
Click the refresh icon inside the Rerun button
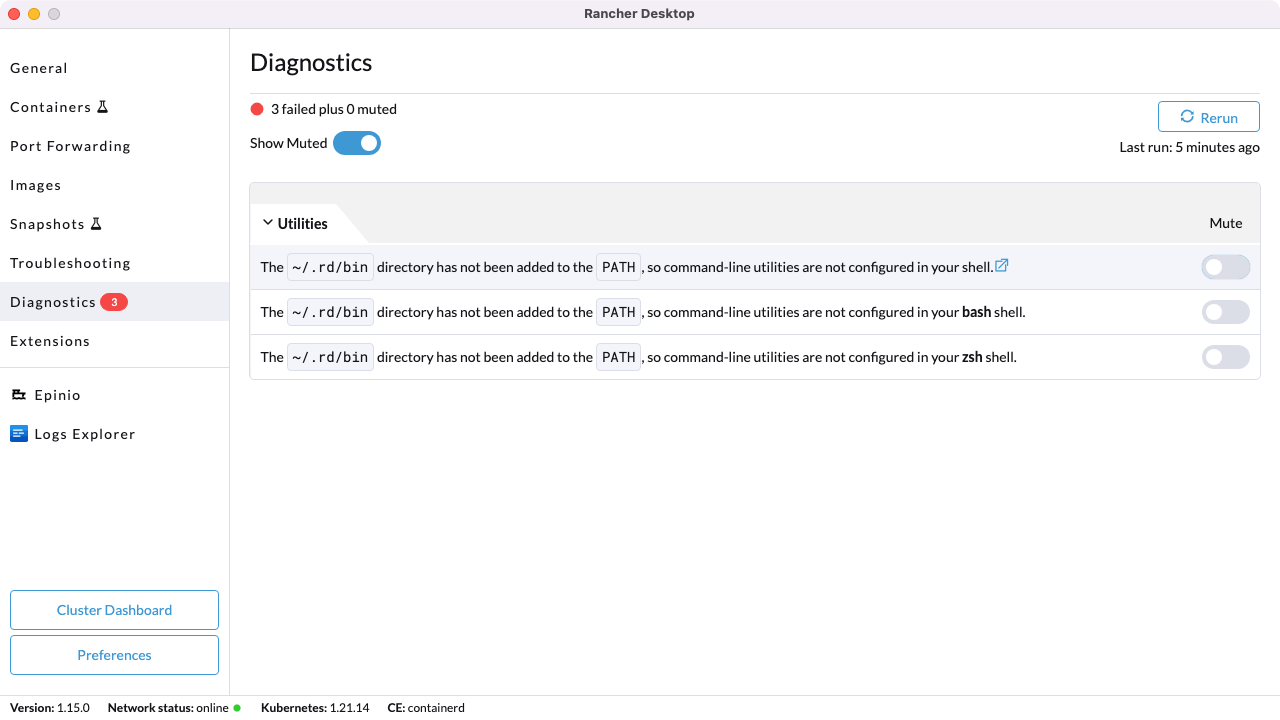pos(1189,116)
